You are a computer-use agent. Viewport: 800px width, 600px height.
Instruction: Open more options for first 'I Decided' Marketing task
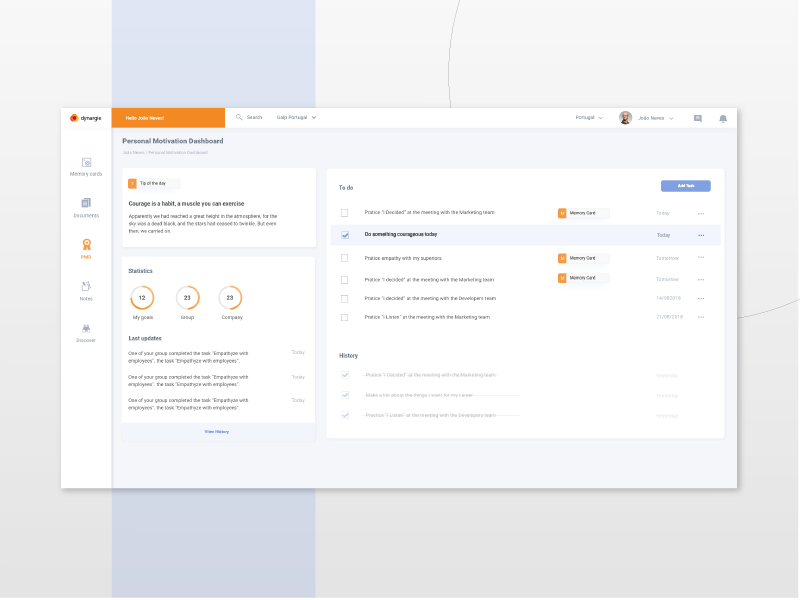(701, 213)
